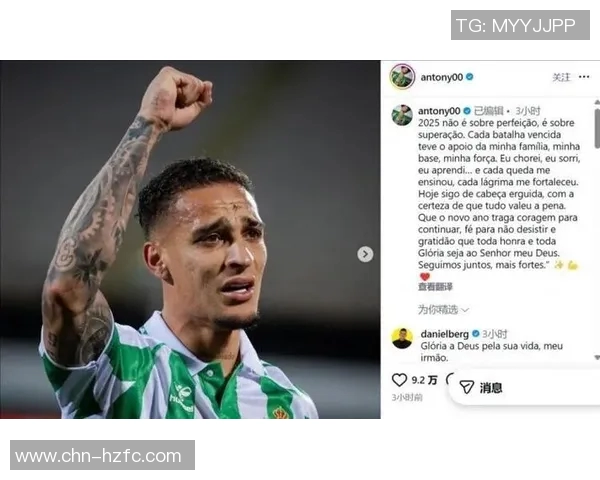
Task: Open danielberg's yellow profile avatar
Action: click(x=402, y=338)
